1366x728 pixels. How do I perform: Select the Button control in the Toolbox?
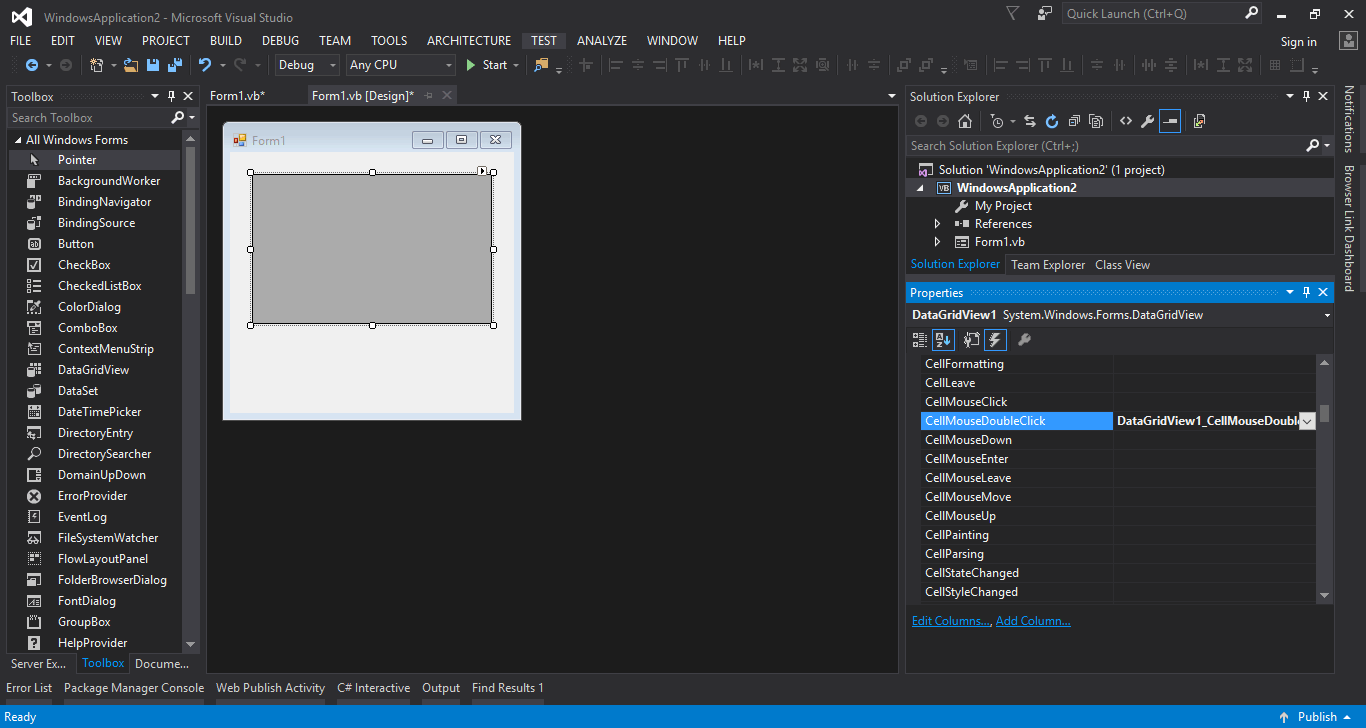pos(96,244)
